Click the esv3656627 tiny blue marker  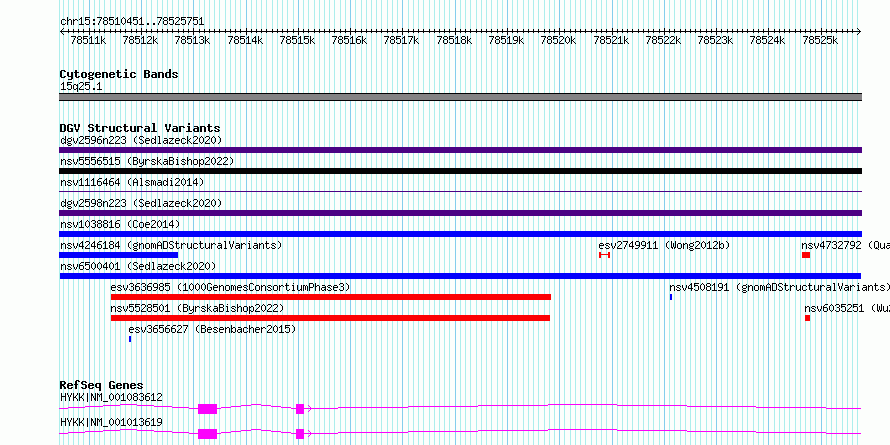click(130, 339)
